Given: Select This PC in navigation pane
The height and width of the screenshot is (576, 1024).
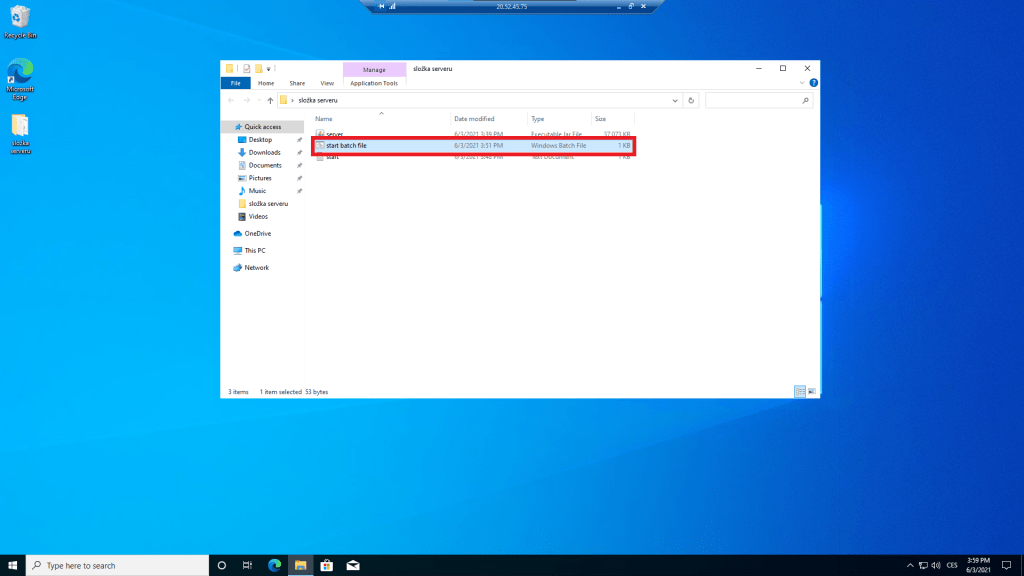Looking at the screenshot, I should (254, 250).
